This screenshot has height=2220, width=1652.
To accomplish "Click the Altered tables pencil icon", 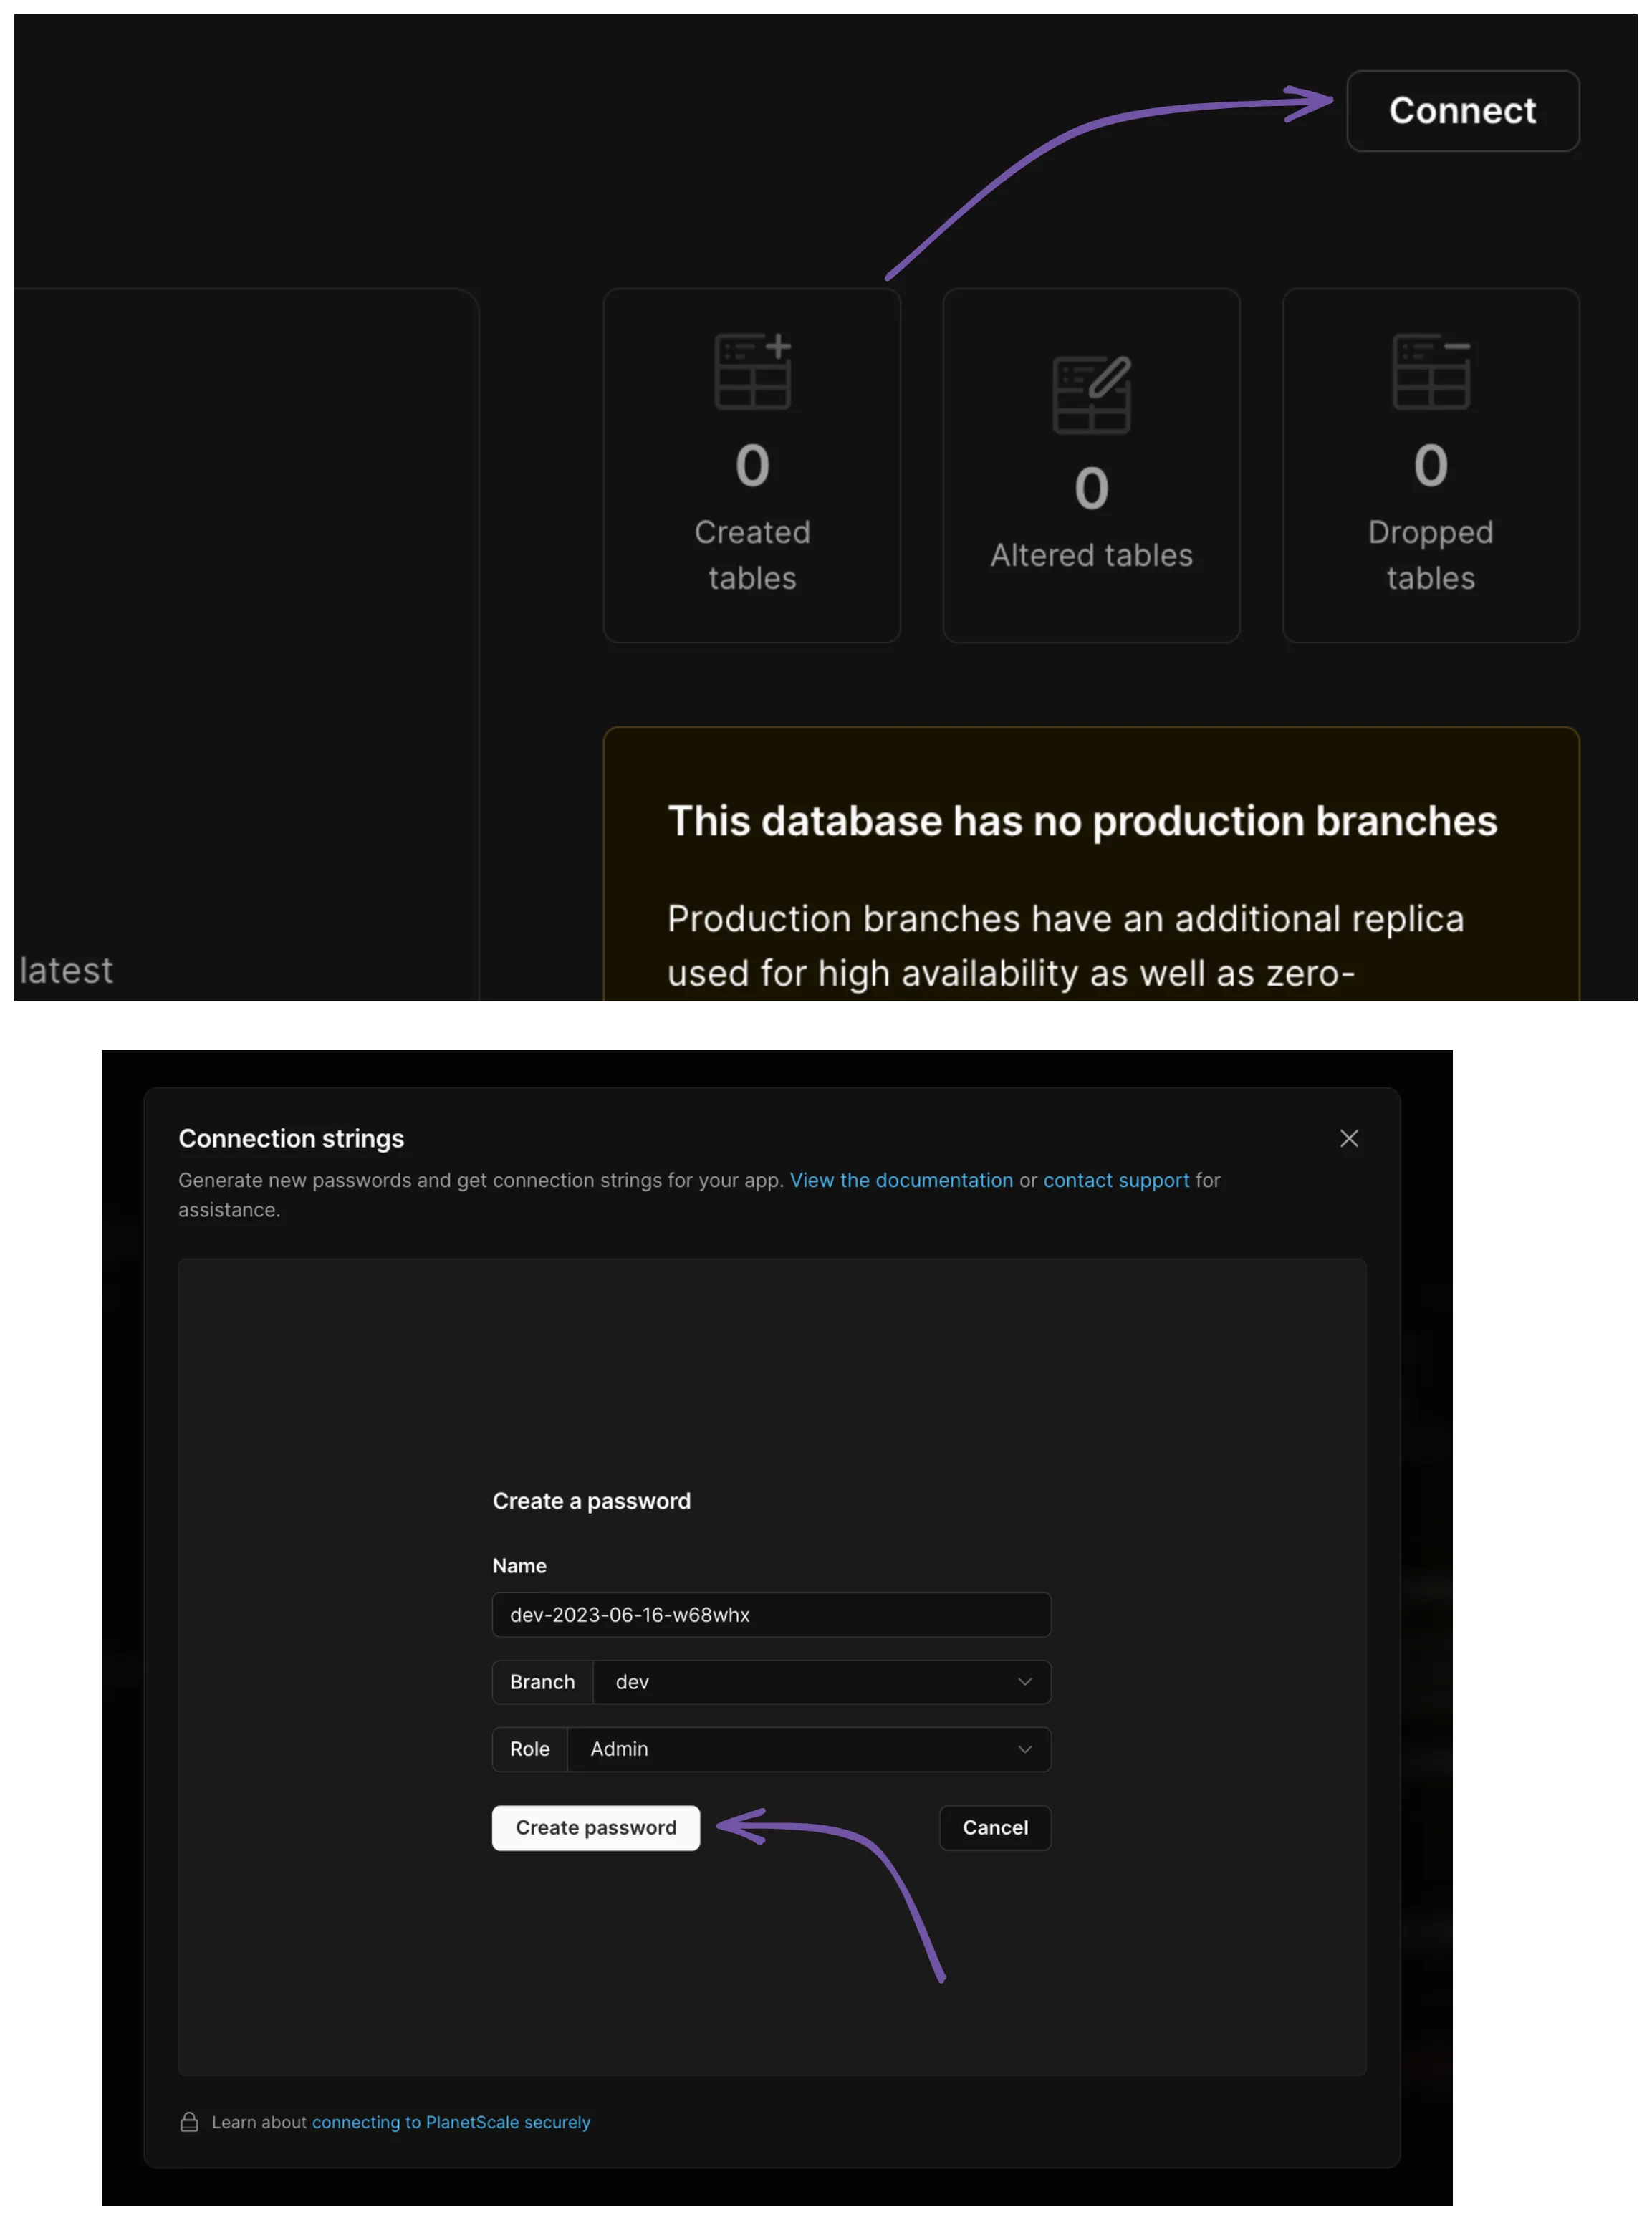I will click(x=1092, y=394).
